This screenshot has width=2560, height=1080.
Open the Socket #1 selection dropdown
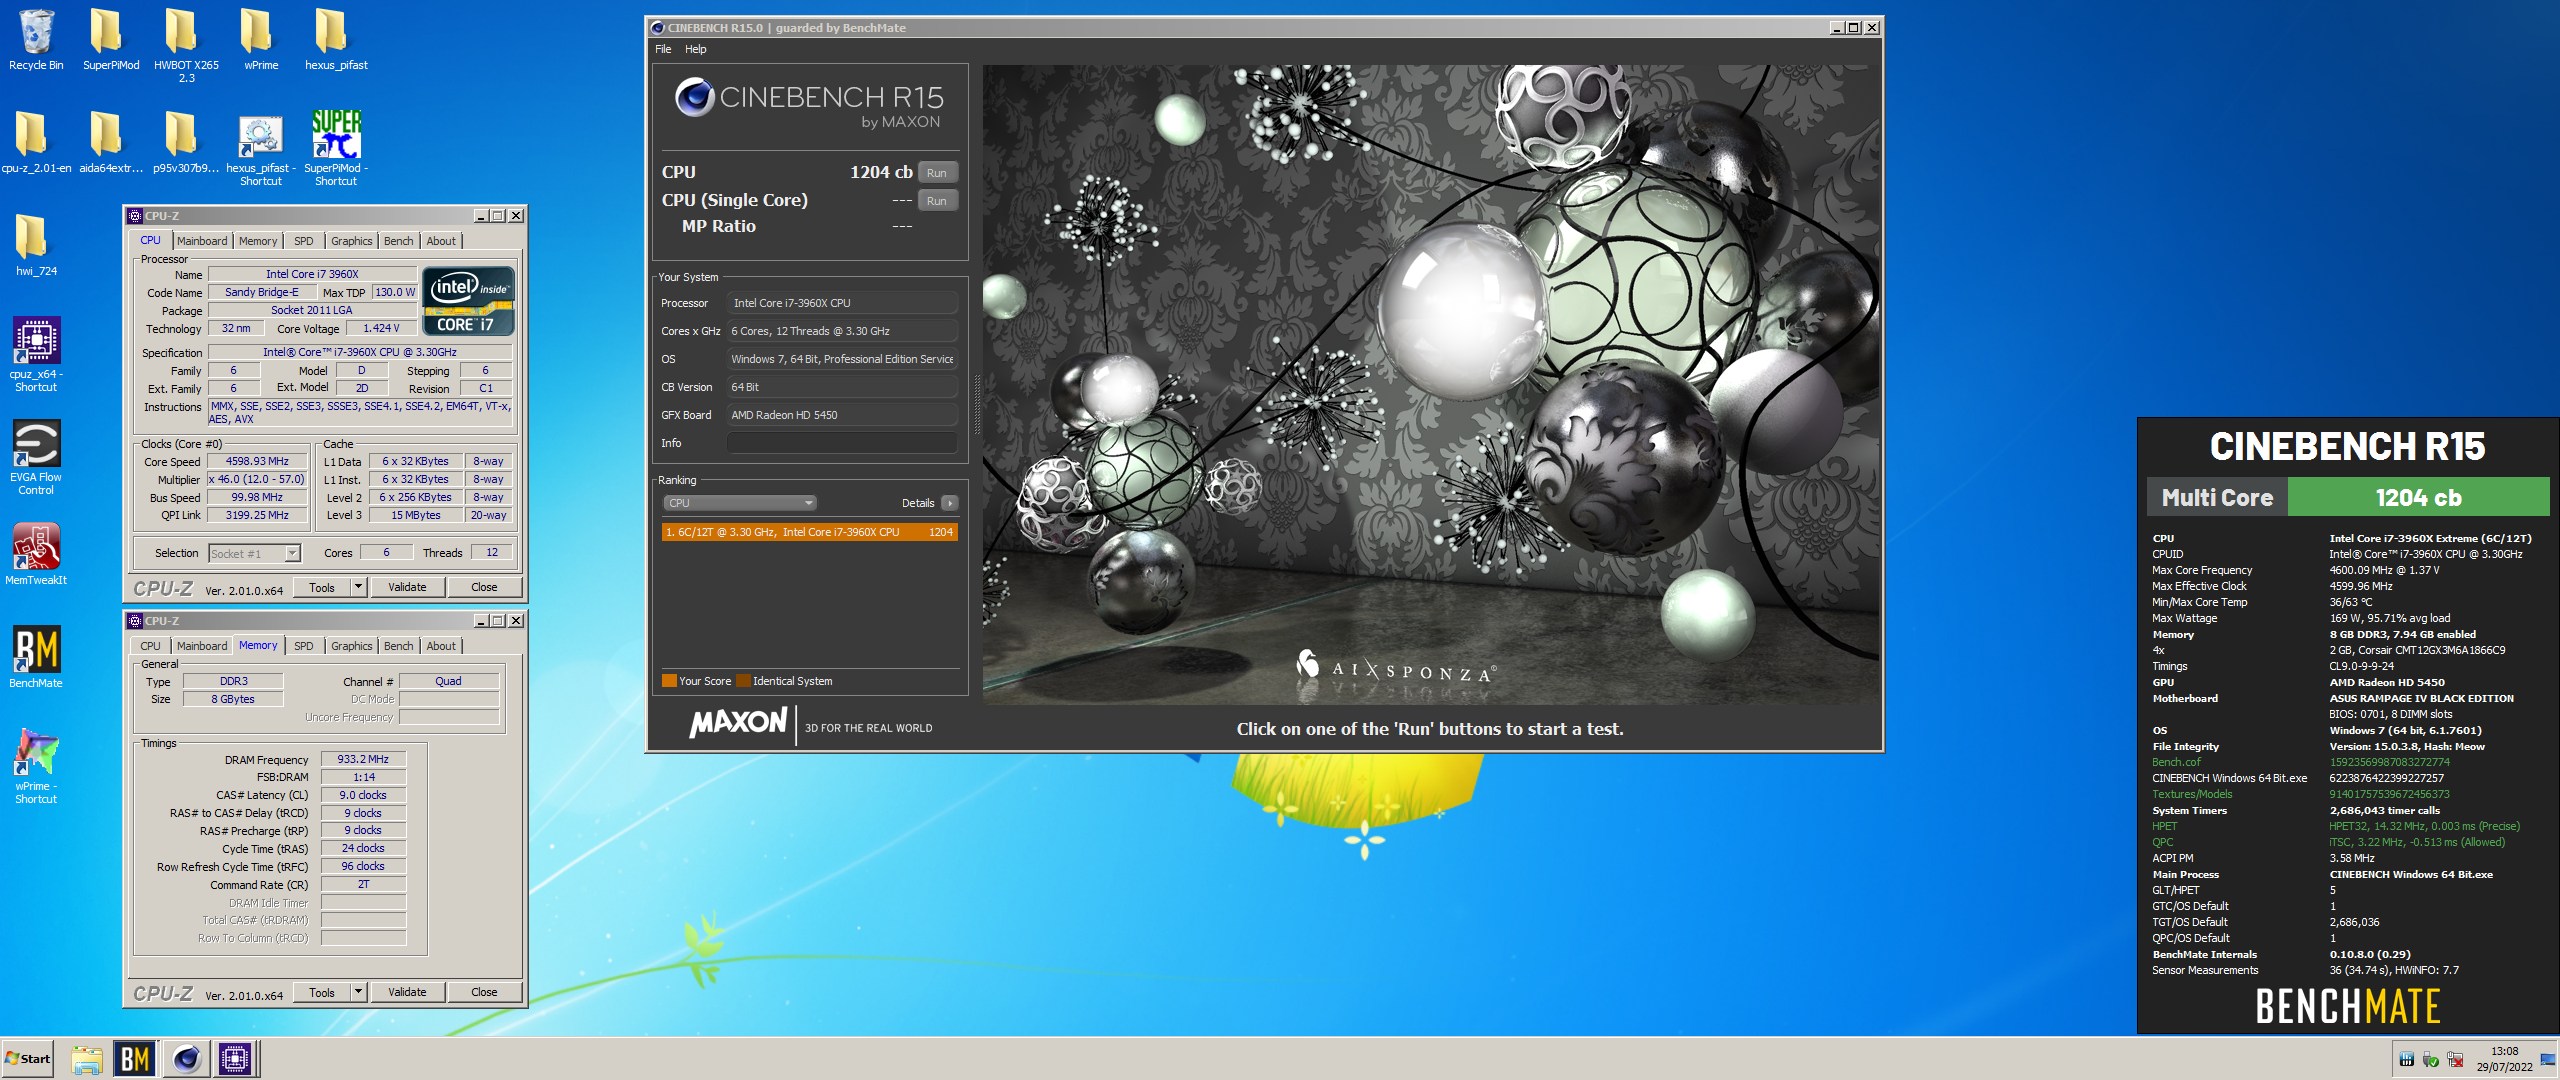coord(254,553)
